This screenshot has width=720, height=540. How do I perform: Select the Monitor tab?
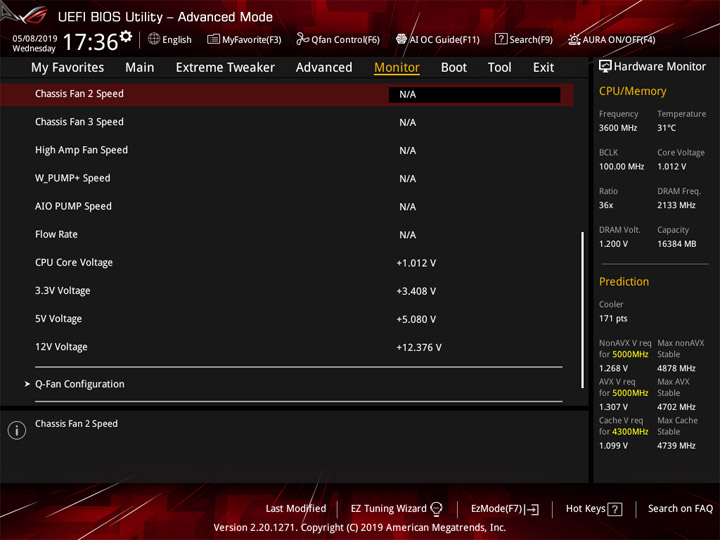point(397,68)
